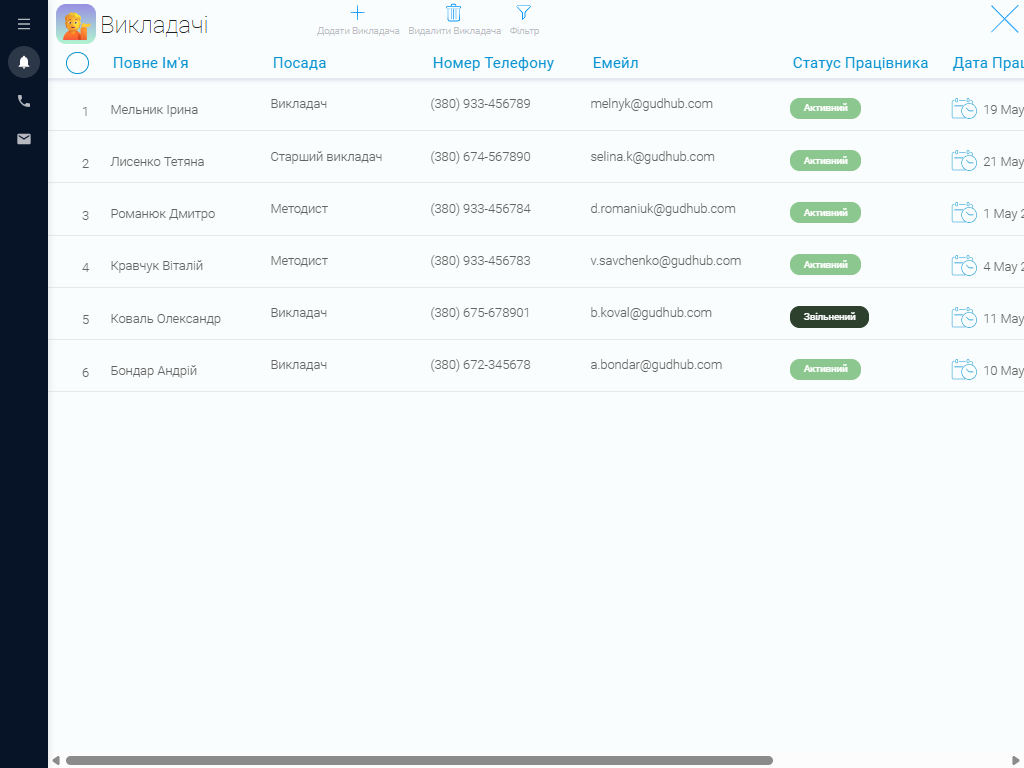Click the scroll-left arrow on the horizontal scrollbar
This screenshot has width=1024, height=768.
[56, 760]
